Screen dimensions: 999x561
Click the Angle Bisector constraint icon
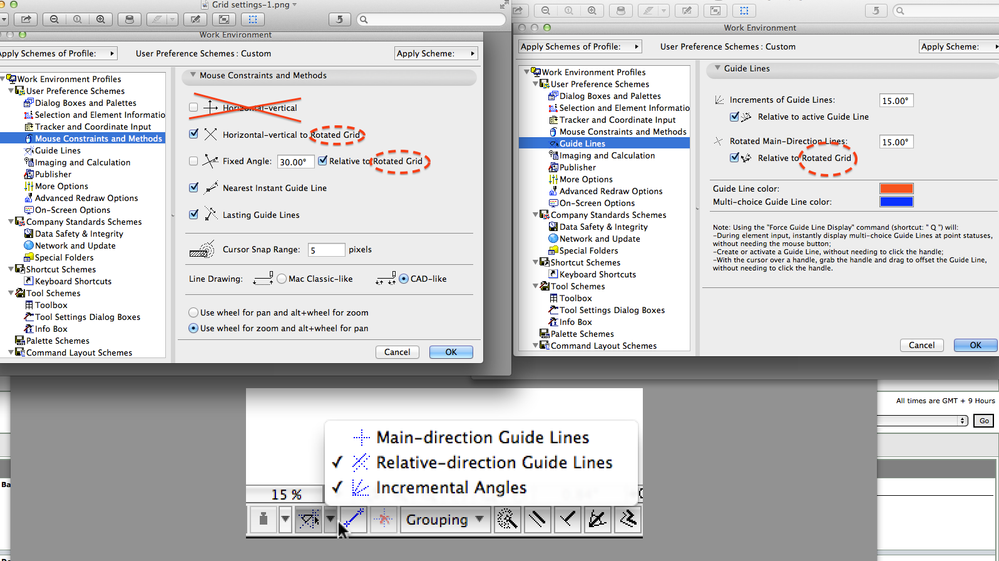597,520
